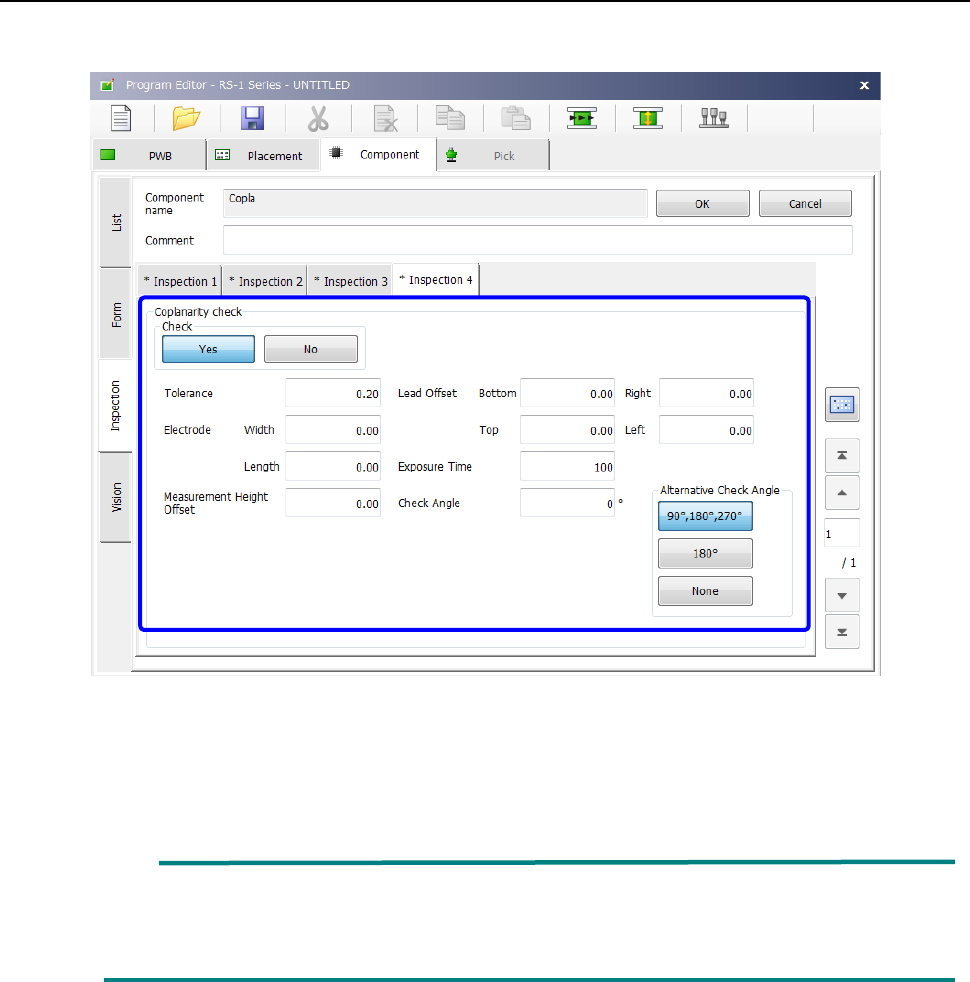This screenshot has height=982, width=970.
Task: Go to previous record up arrow
Action: pyautogui.click(x=842, y=492)
